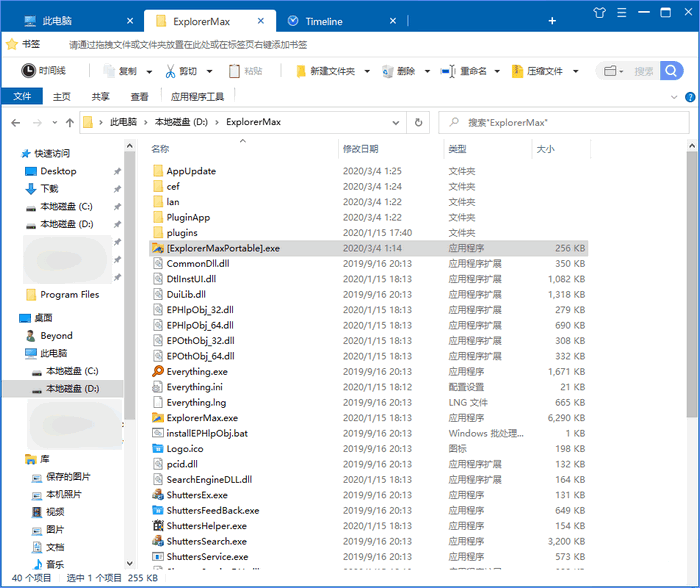
Task: Click 此电脑 in address breadcrumb
Action: (x=123, y=122)
